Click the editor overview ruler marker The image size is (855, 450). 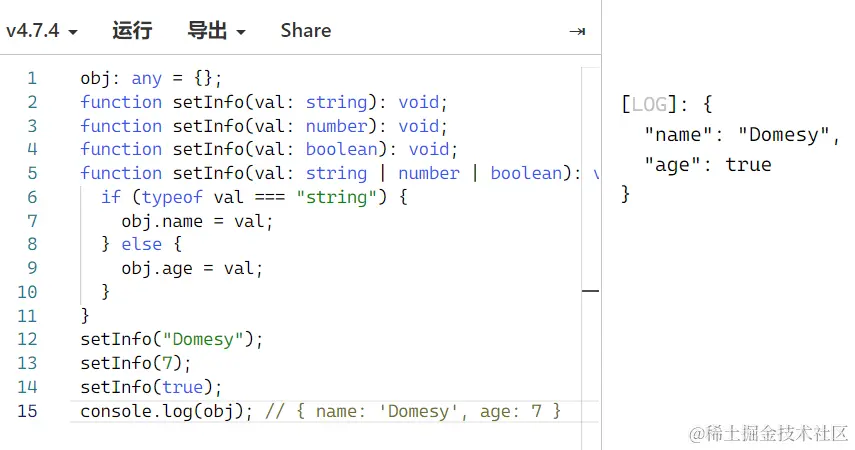click(x=590, y=291)
